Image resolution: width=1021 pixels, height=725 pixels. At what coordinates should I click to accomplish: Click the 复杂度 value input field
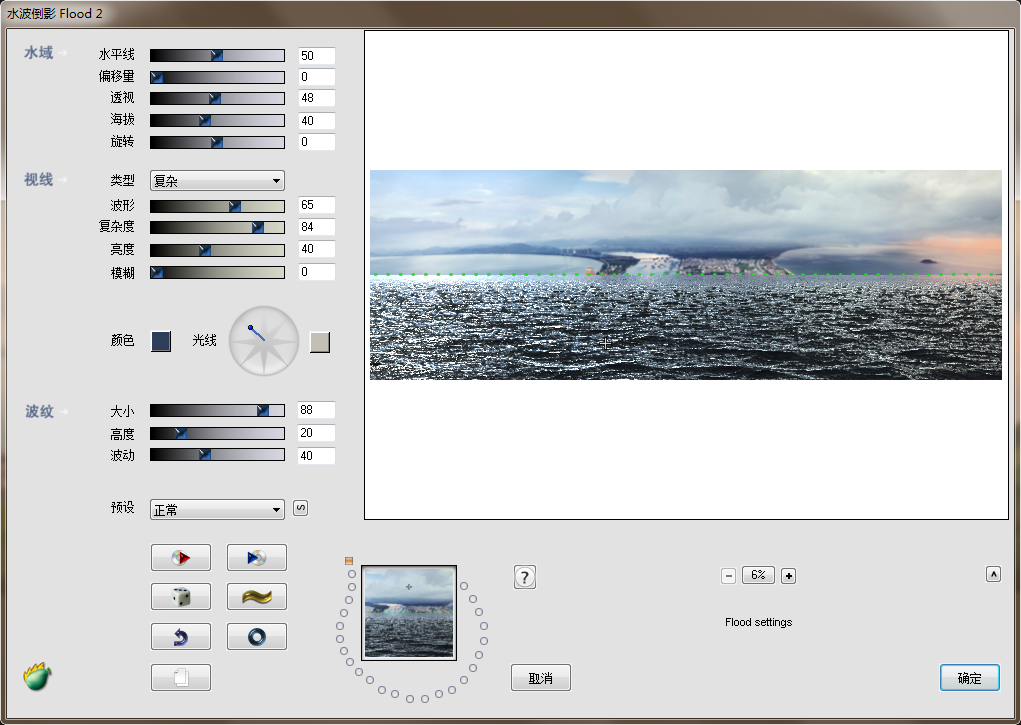tap(316, 227)
